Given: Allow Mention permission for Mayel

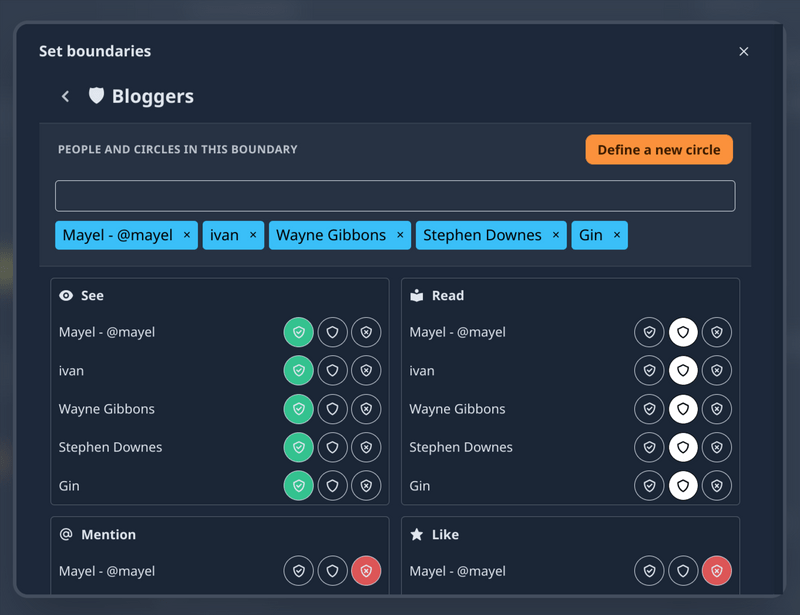Looking at the screenshot, I should point(299,571).
